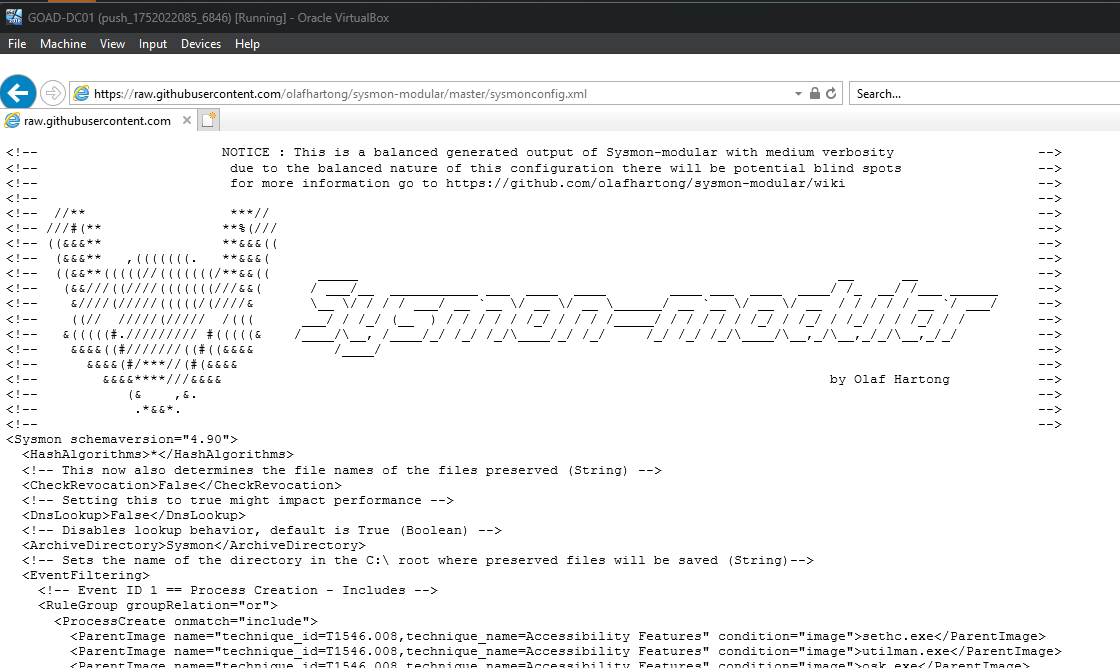The height and width of the screenshot is (668, 1120).
Task: Click the HashAlgorithms line
Action: [158, 454]
